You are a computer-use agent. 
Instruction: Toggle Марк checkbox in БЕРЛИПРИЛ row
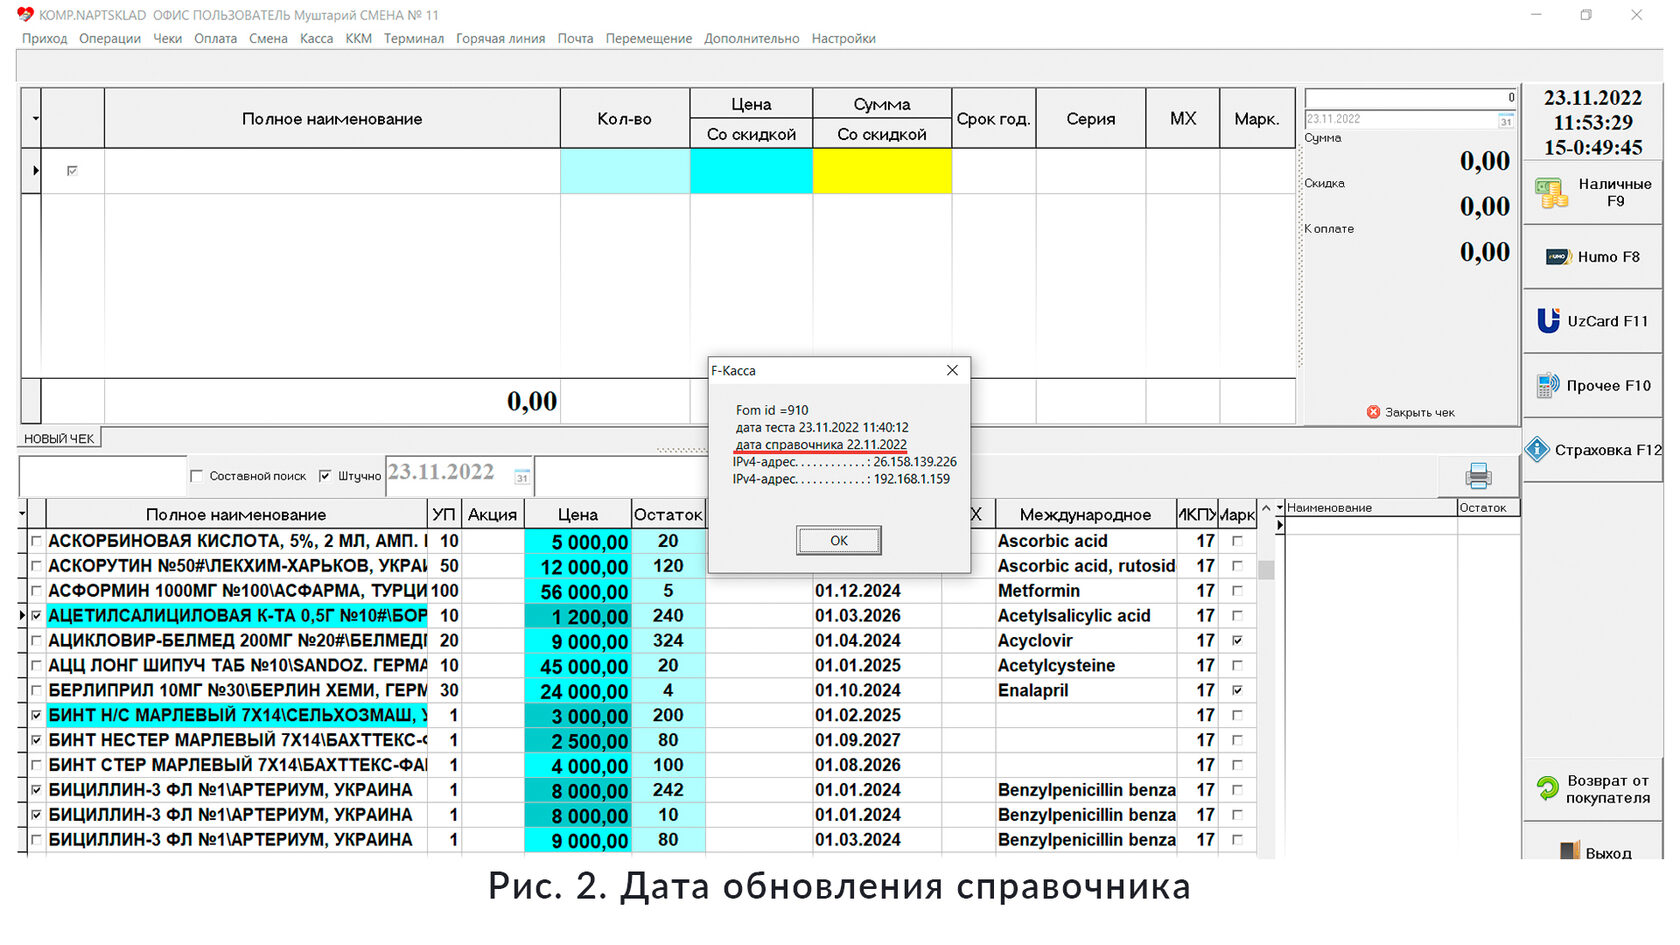click(1237, 690)
